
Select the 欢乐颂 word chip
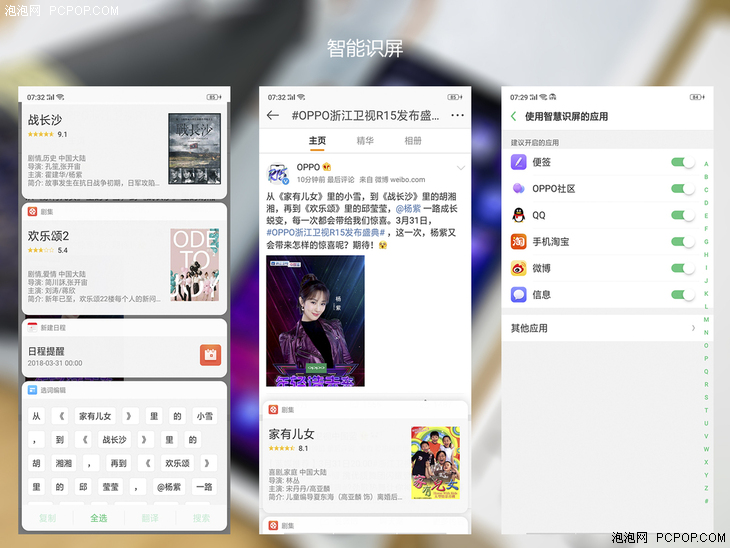pos(177,463)
